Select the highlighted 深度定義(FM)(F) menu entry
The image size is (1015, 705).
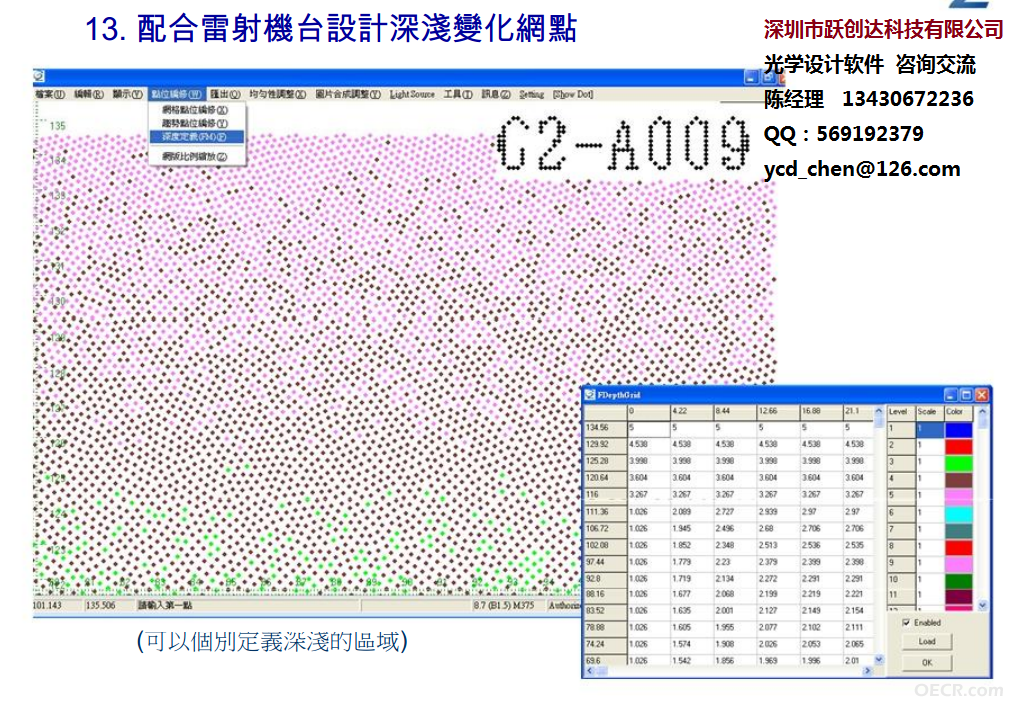tap(197, 137)
